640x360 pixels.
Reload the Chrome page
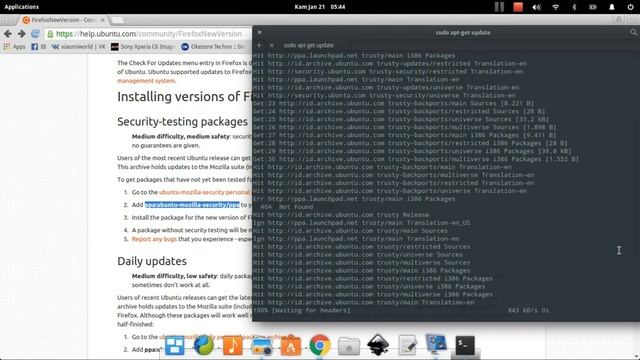[36, 34]
